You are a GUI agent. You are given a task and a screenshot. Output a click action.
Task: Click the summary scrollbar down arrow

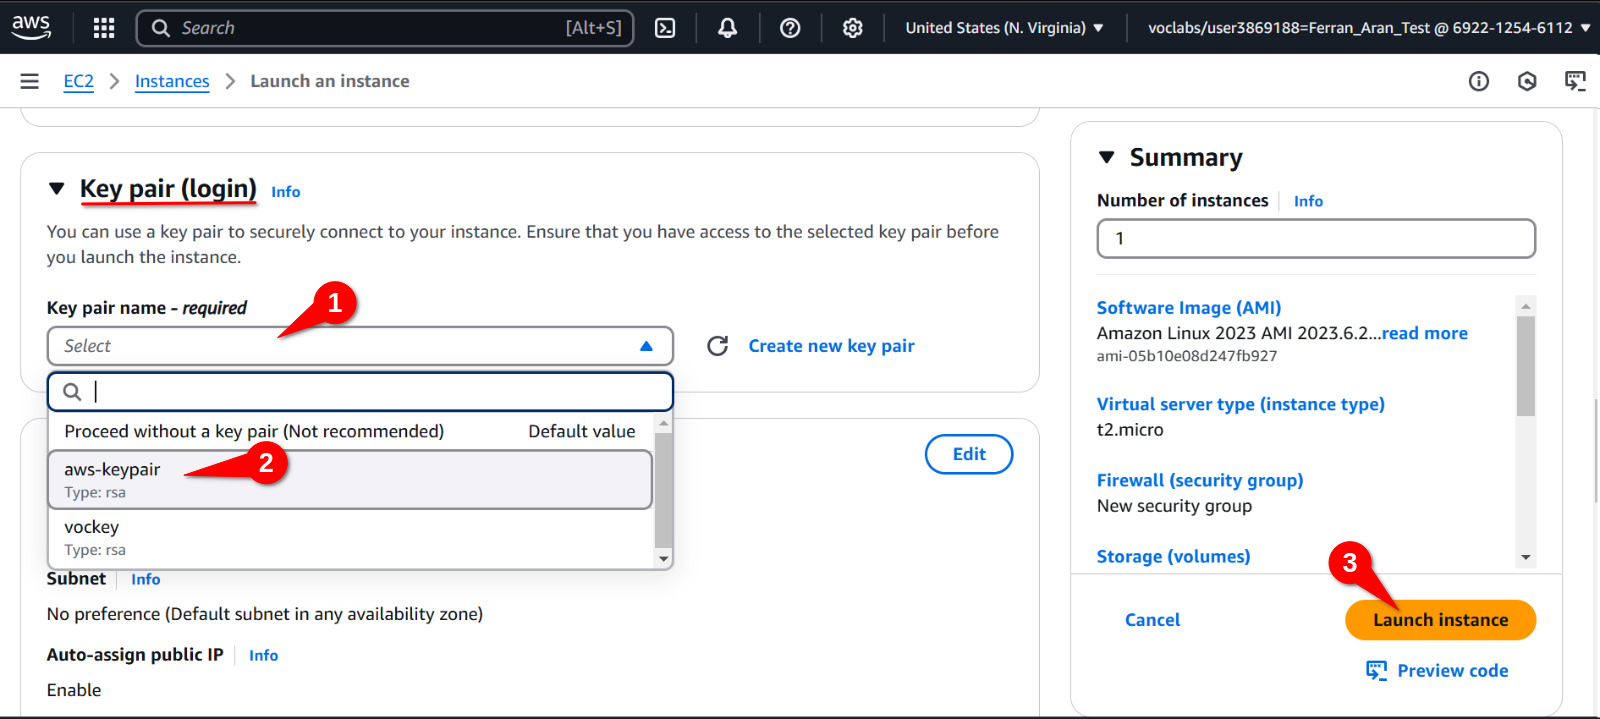(1526, 557)
